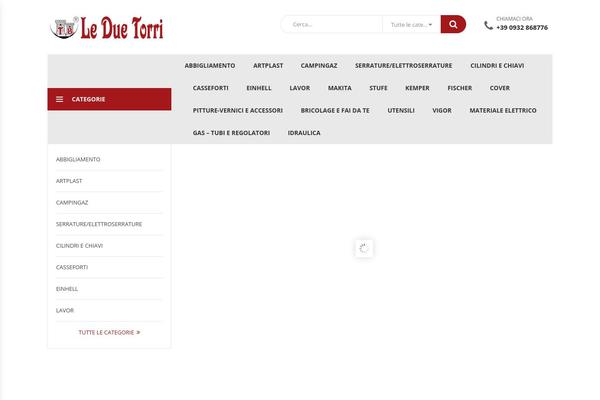Screen dimensions: 600x400
Task: Open Serrature/Elettroserrature in the sidebar list
Action: (x=99, y=224)
